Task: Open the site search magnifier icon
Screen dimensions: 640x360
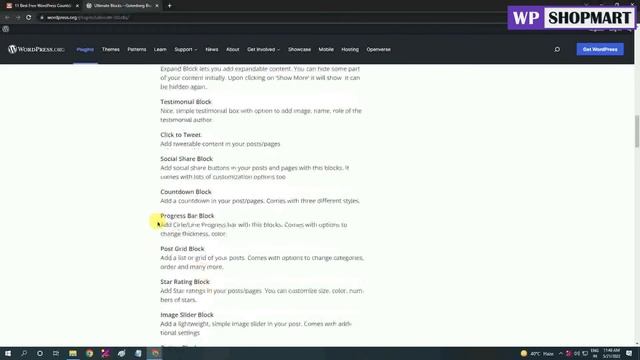Action: click(557, 49)
